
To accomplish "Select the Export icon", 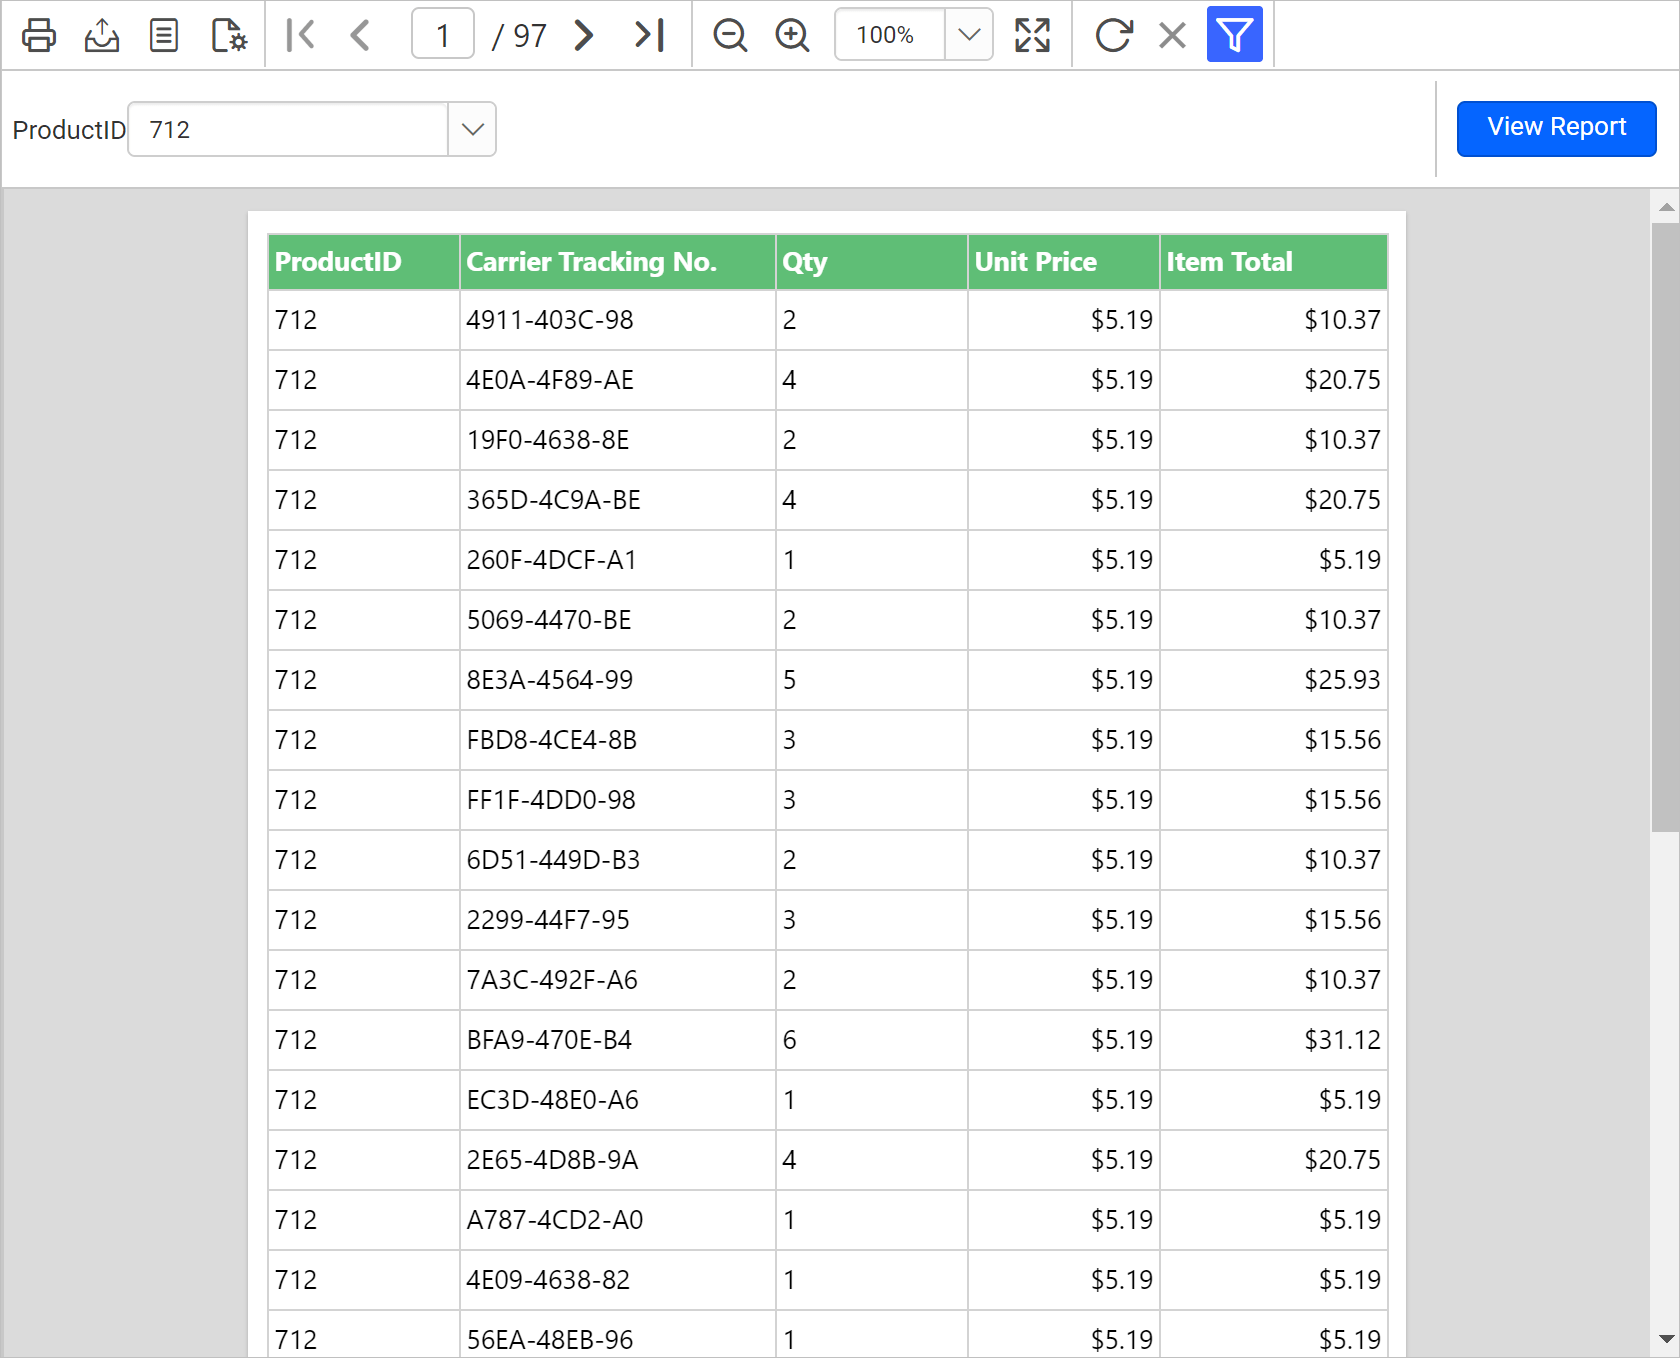I will tap(101, 34).
